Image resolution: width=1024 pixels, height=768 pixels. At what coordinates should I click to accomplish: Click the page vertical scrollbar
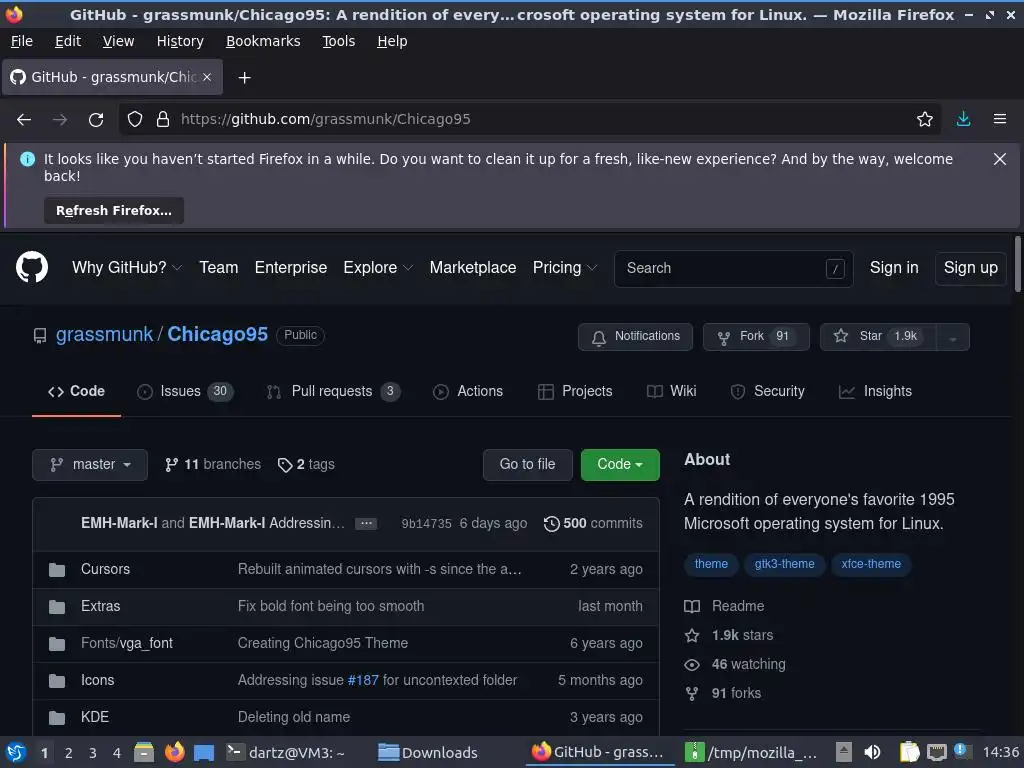[x=1017, y=264]
